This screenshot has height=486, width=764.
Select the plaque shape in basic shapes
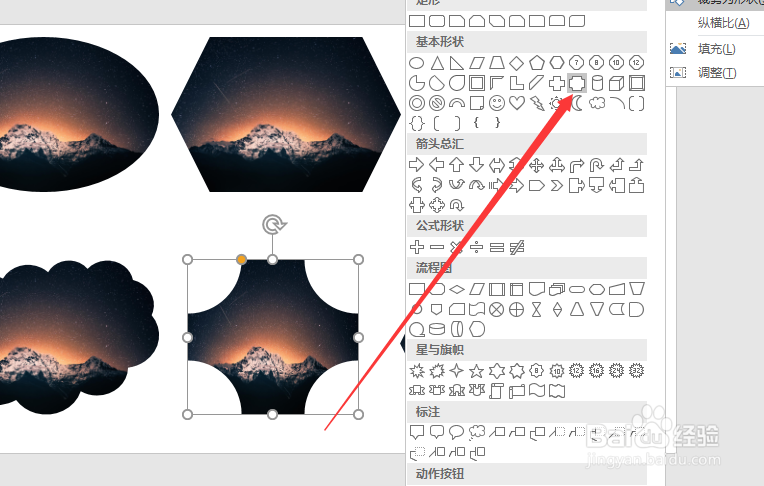click(x=577, y=83)
